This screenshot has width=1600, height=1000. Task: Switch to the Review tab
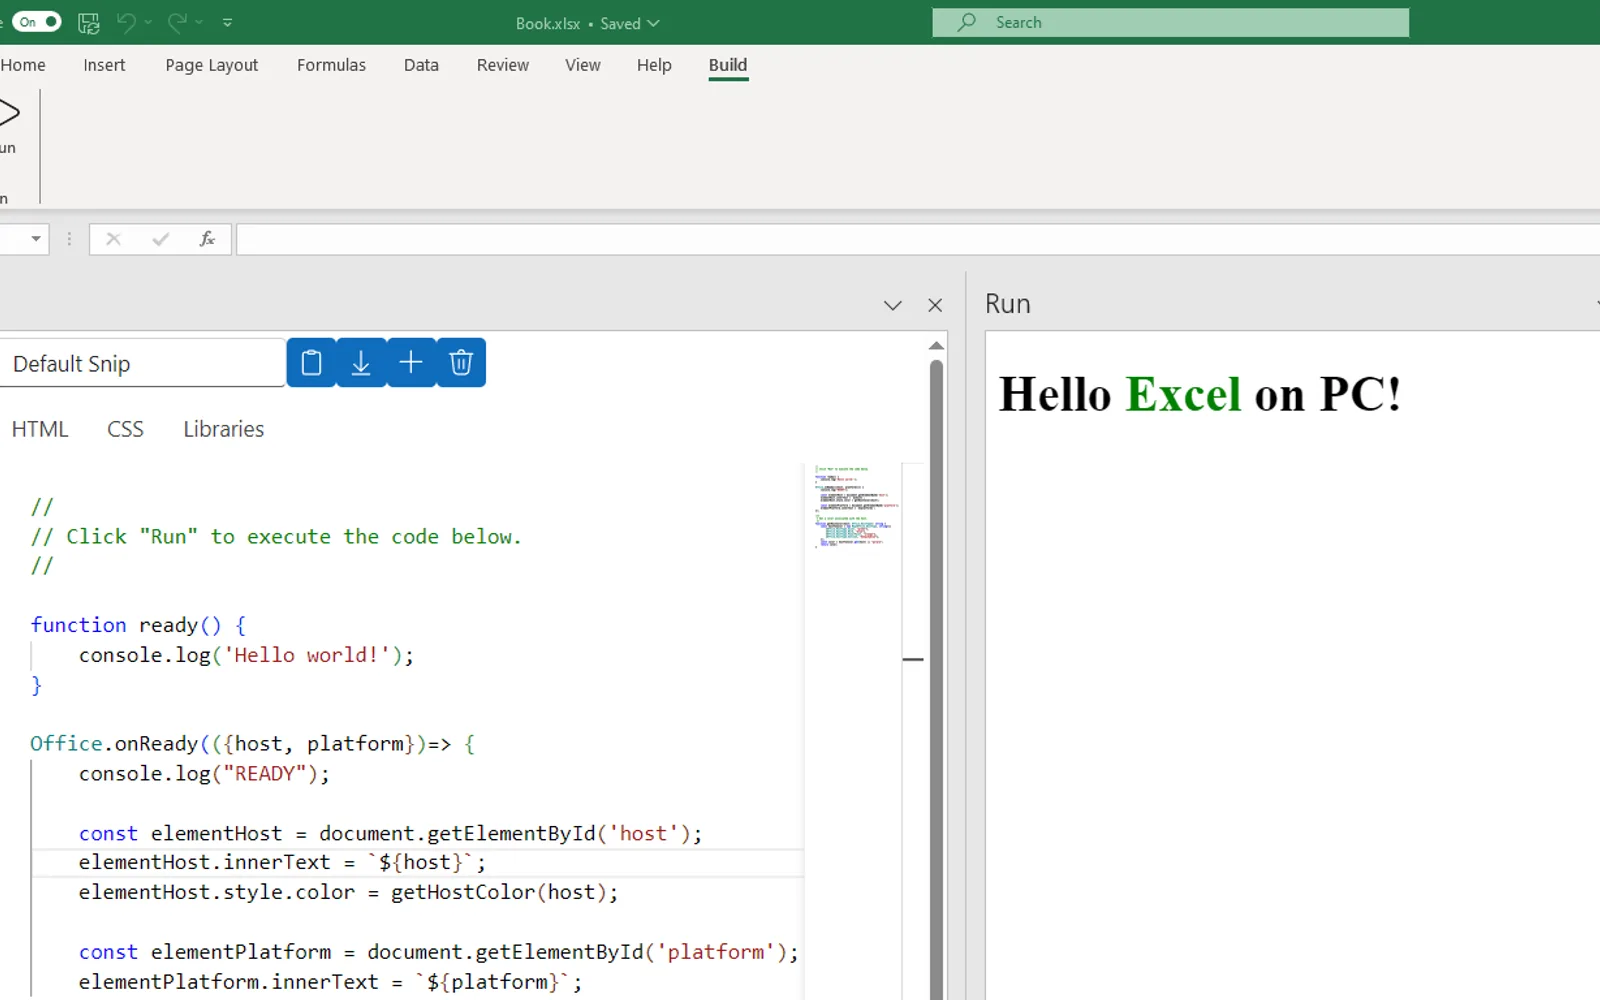503,65
